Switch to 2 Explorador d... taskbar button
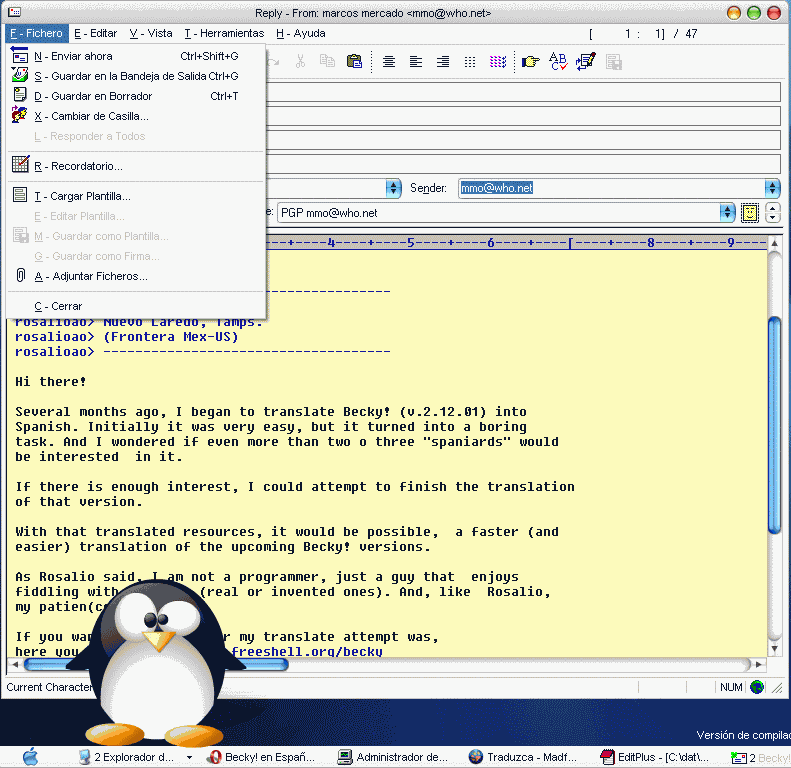 pos(127,757)
